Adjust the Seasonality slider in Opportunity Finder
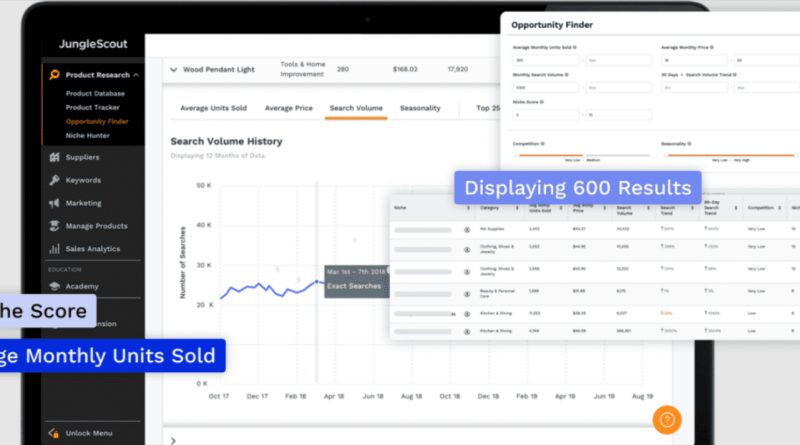The image size is (800, 445). (x=730, y=155)
